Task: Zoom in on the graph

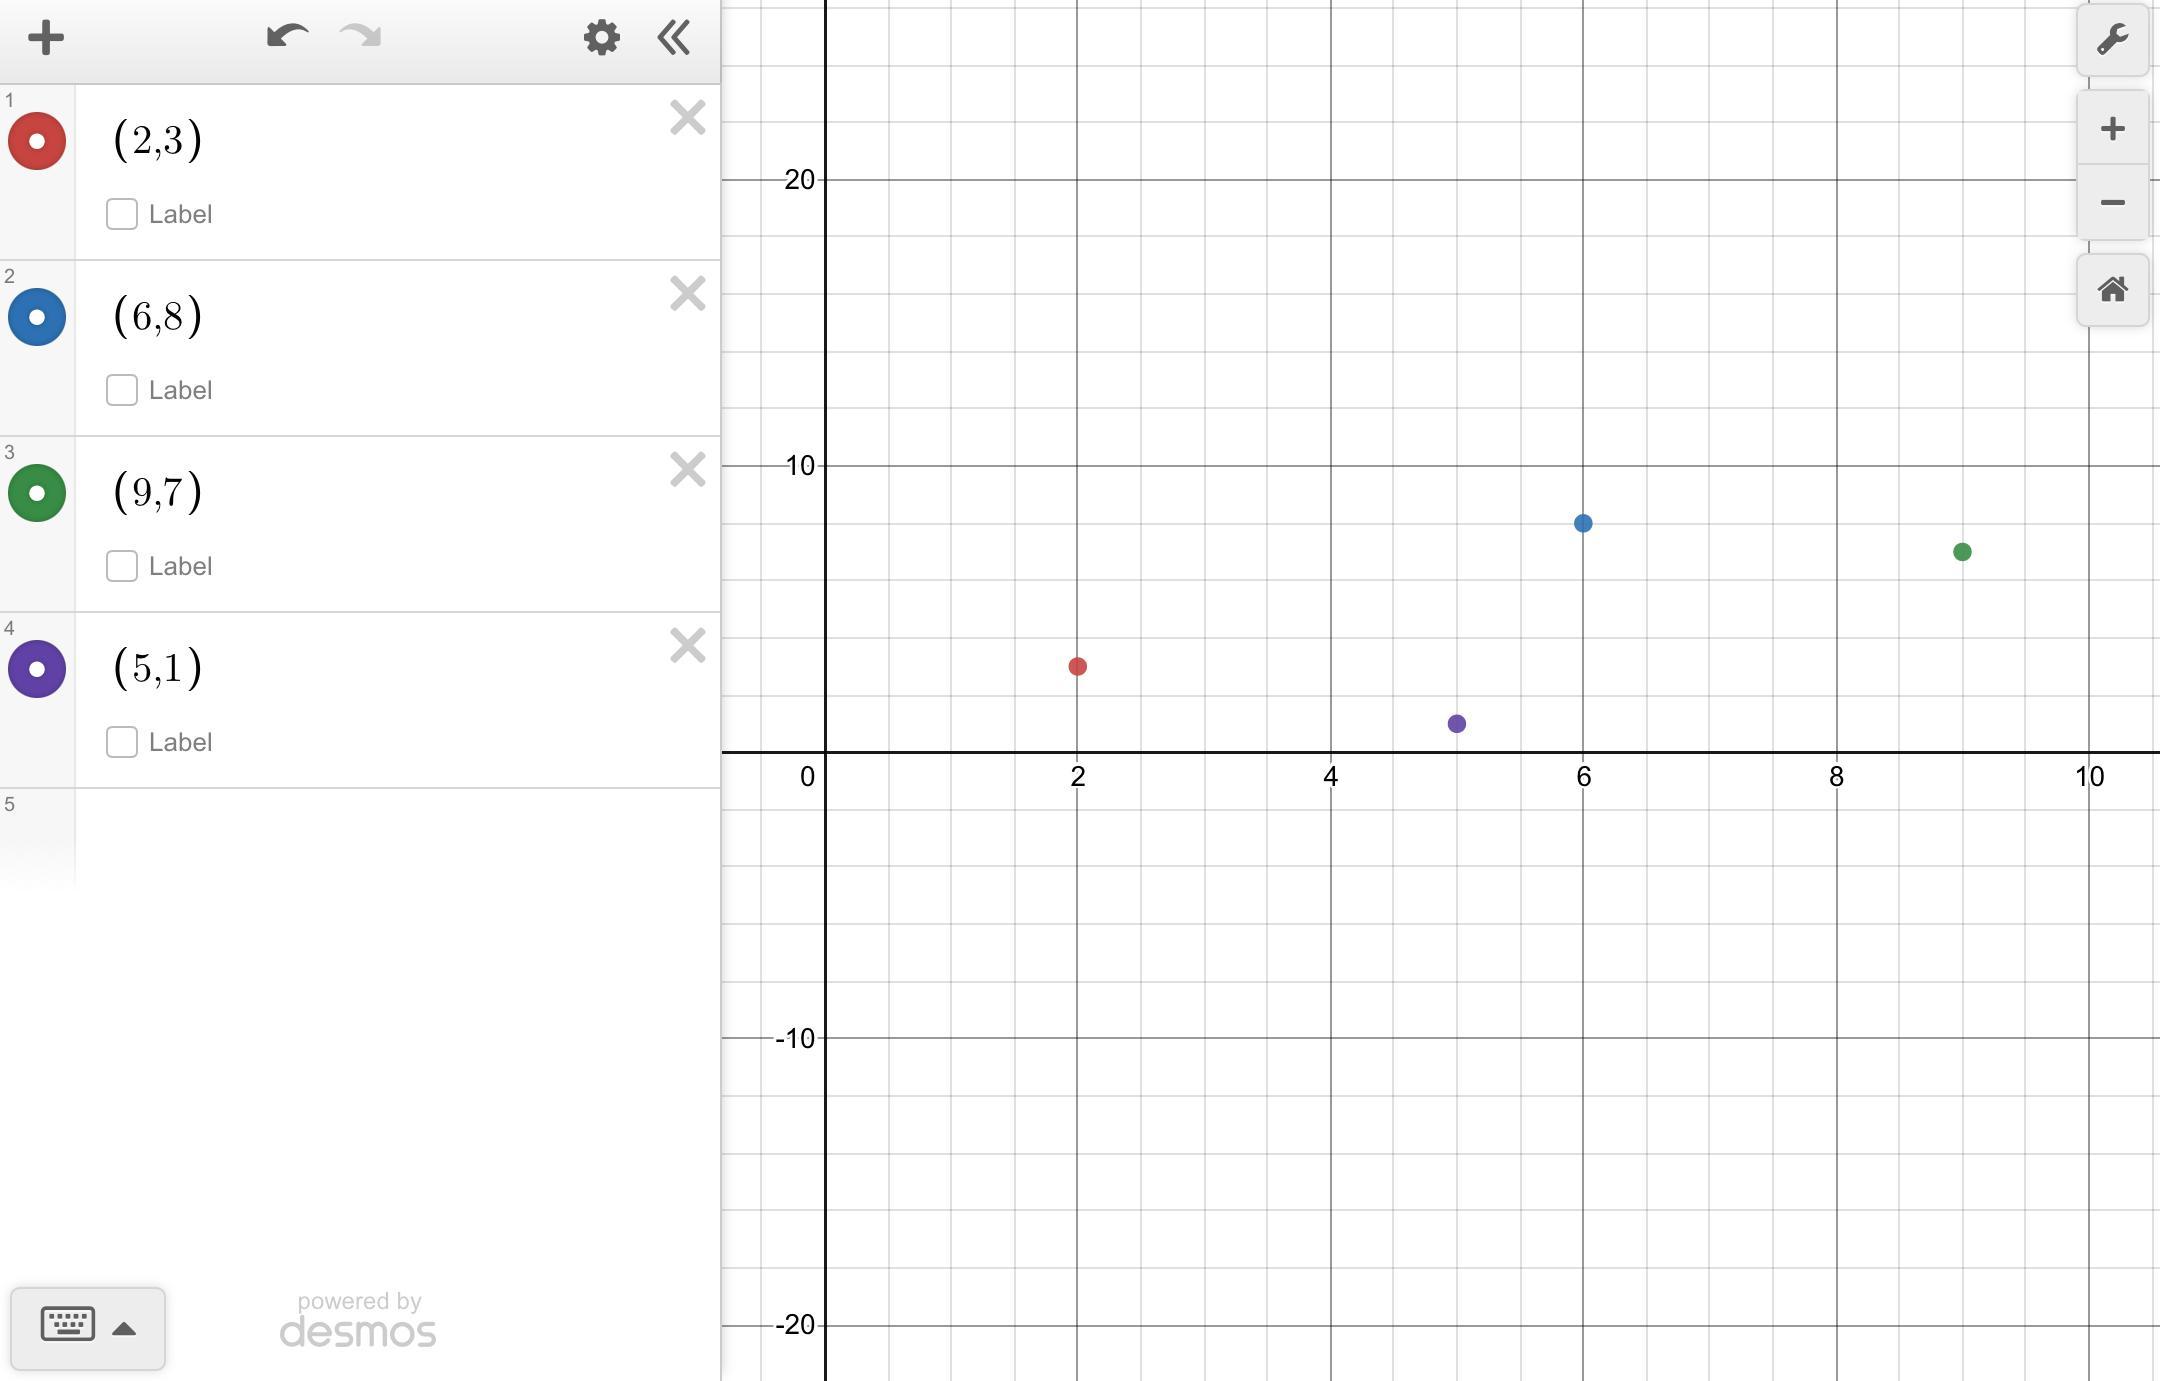Action: [x=2112, y=129]
